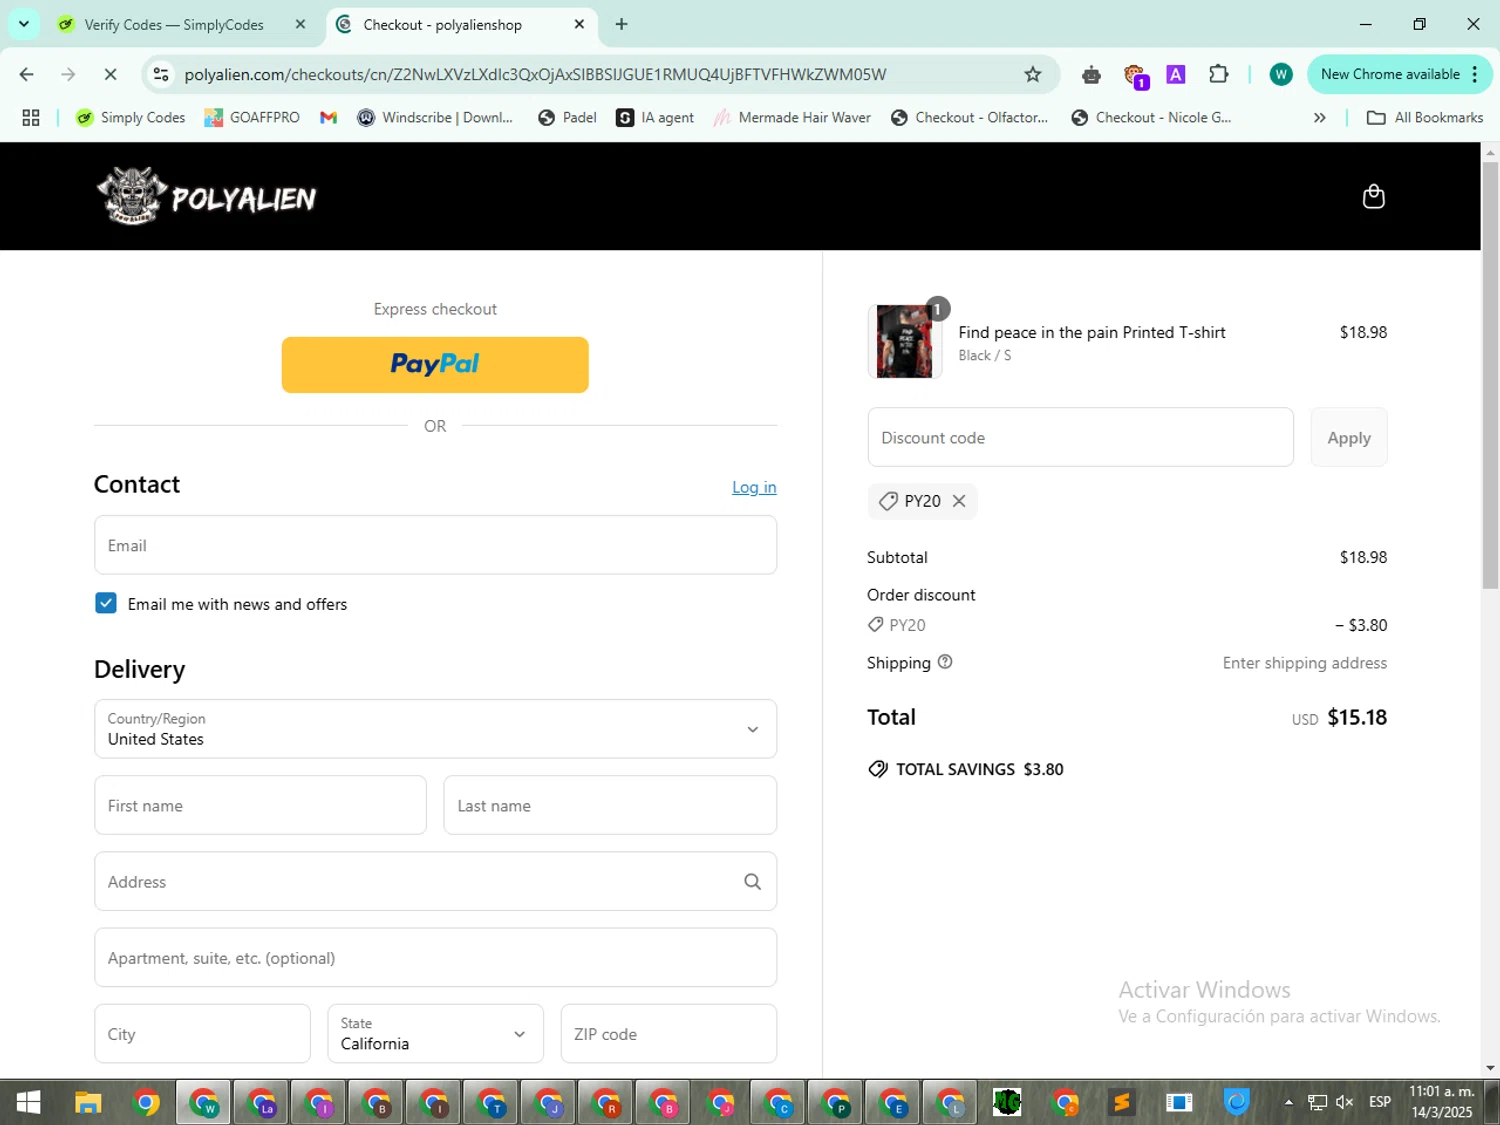Open the IA agent bookmark
Image resolution: width=1500 pixels, height=1125 pixels.
click(655, 118)
